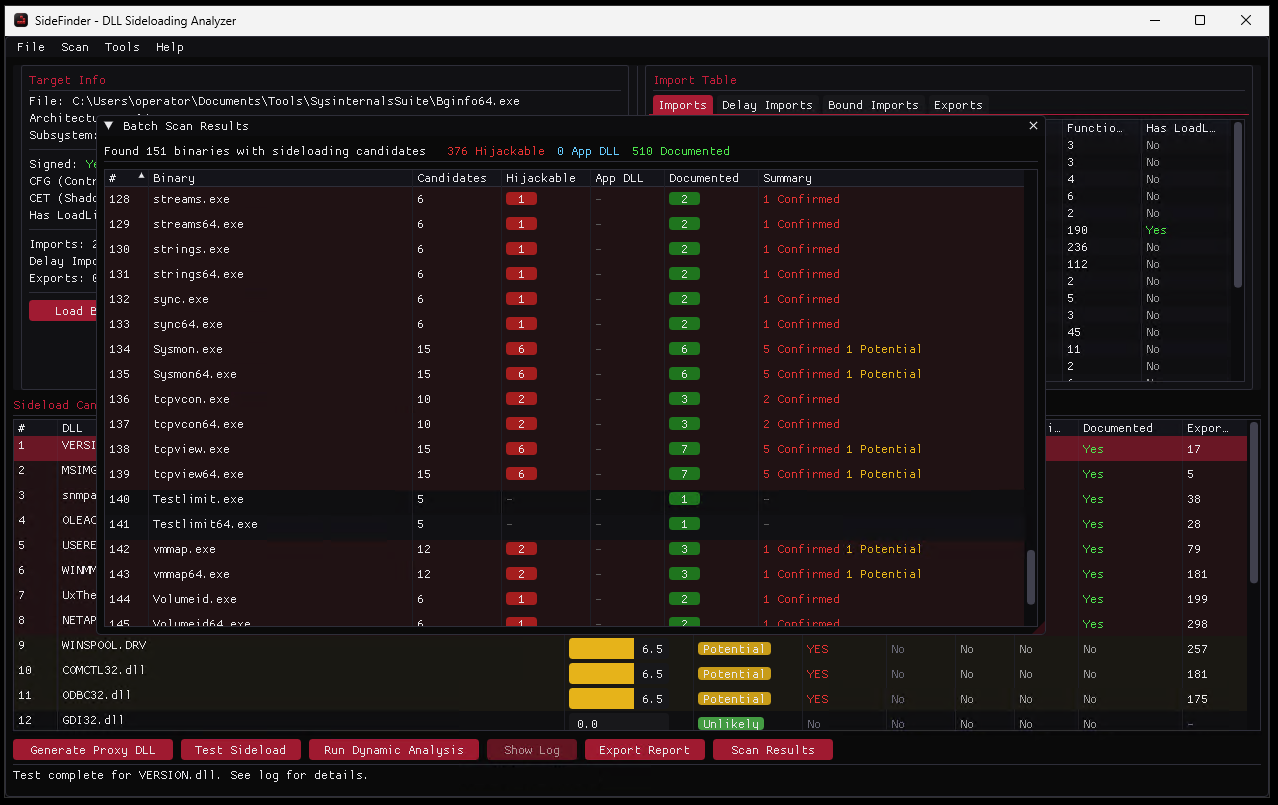
Task: Sort batch results by # column
Action: (x=125, y=178)
